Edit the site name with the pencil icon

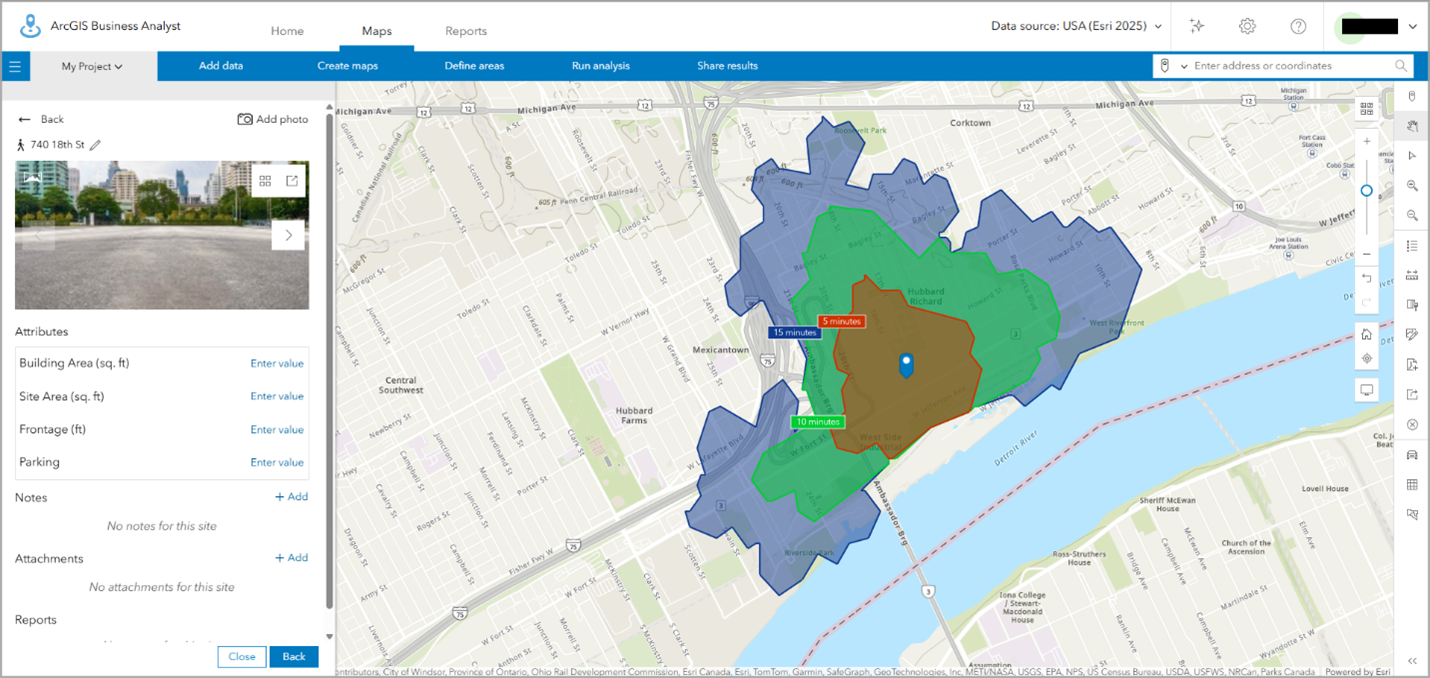point(95,144)
